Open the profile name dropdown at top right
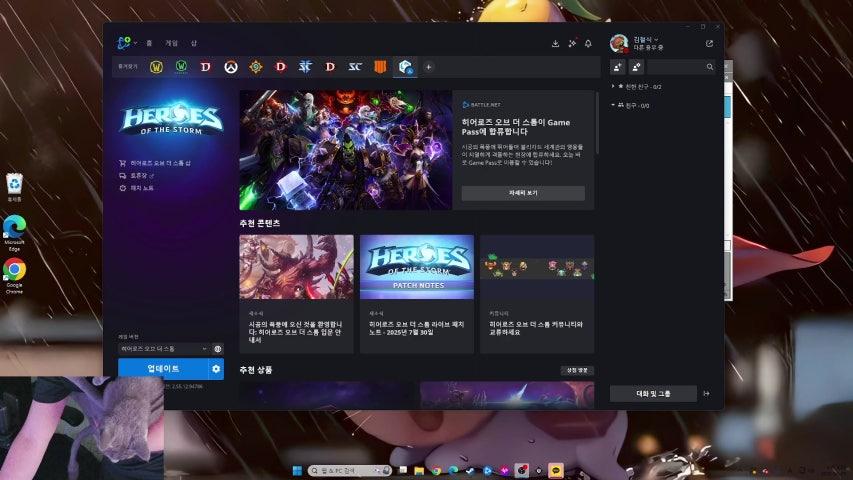 click(x=646, y=39)
